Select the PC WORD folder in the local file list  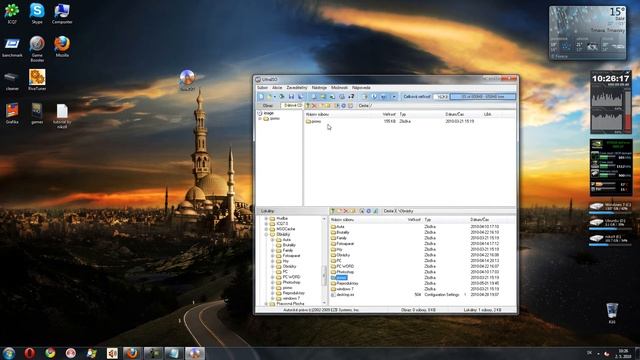tap(342, 266)
